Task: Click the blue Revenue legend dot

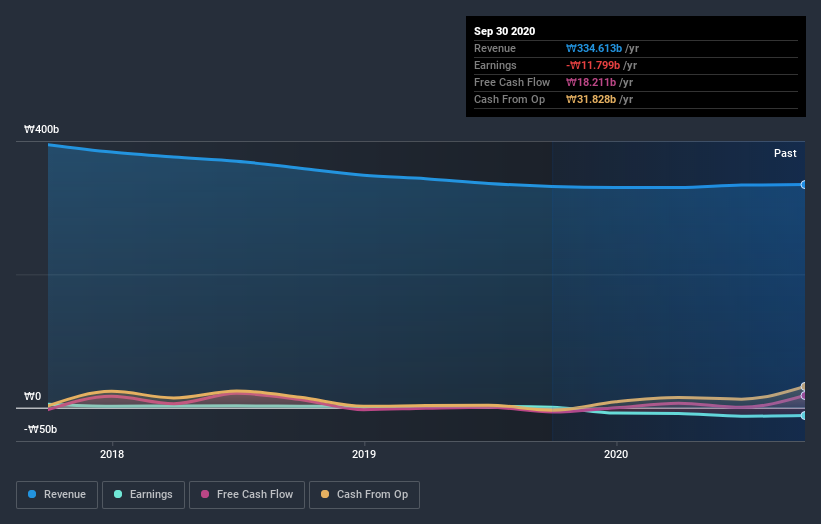Action: [x=32, y=494]
